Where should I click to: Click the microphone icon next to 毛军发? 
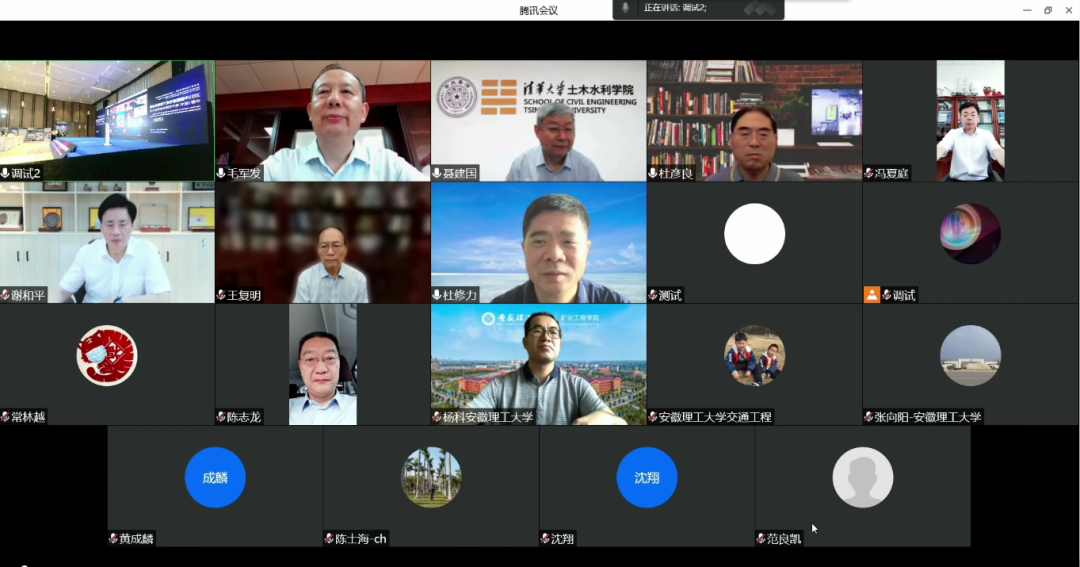[221, 173]
